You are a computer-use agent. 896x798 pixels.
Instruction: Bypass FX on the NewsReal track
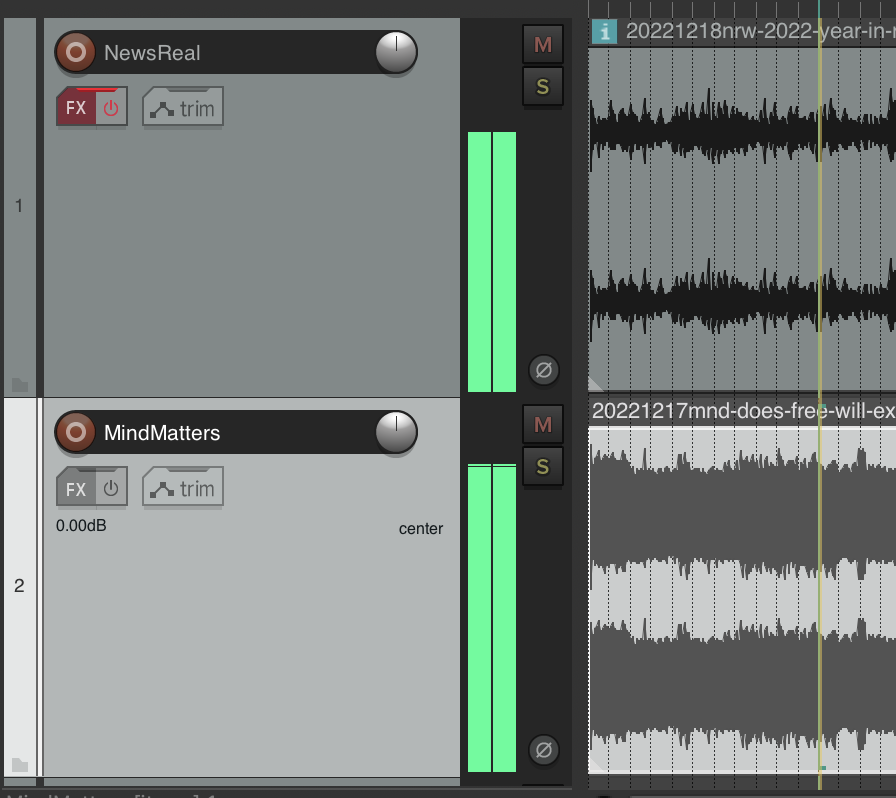tap(111, 108)
